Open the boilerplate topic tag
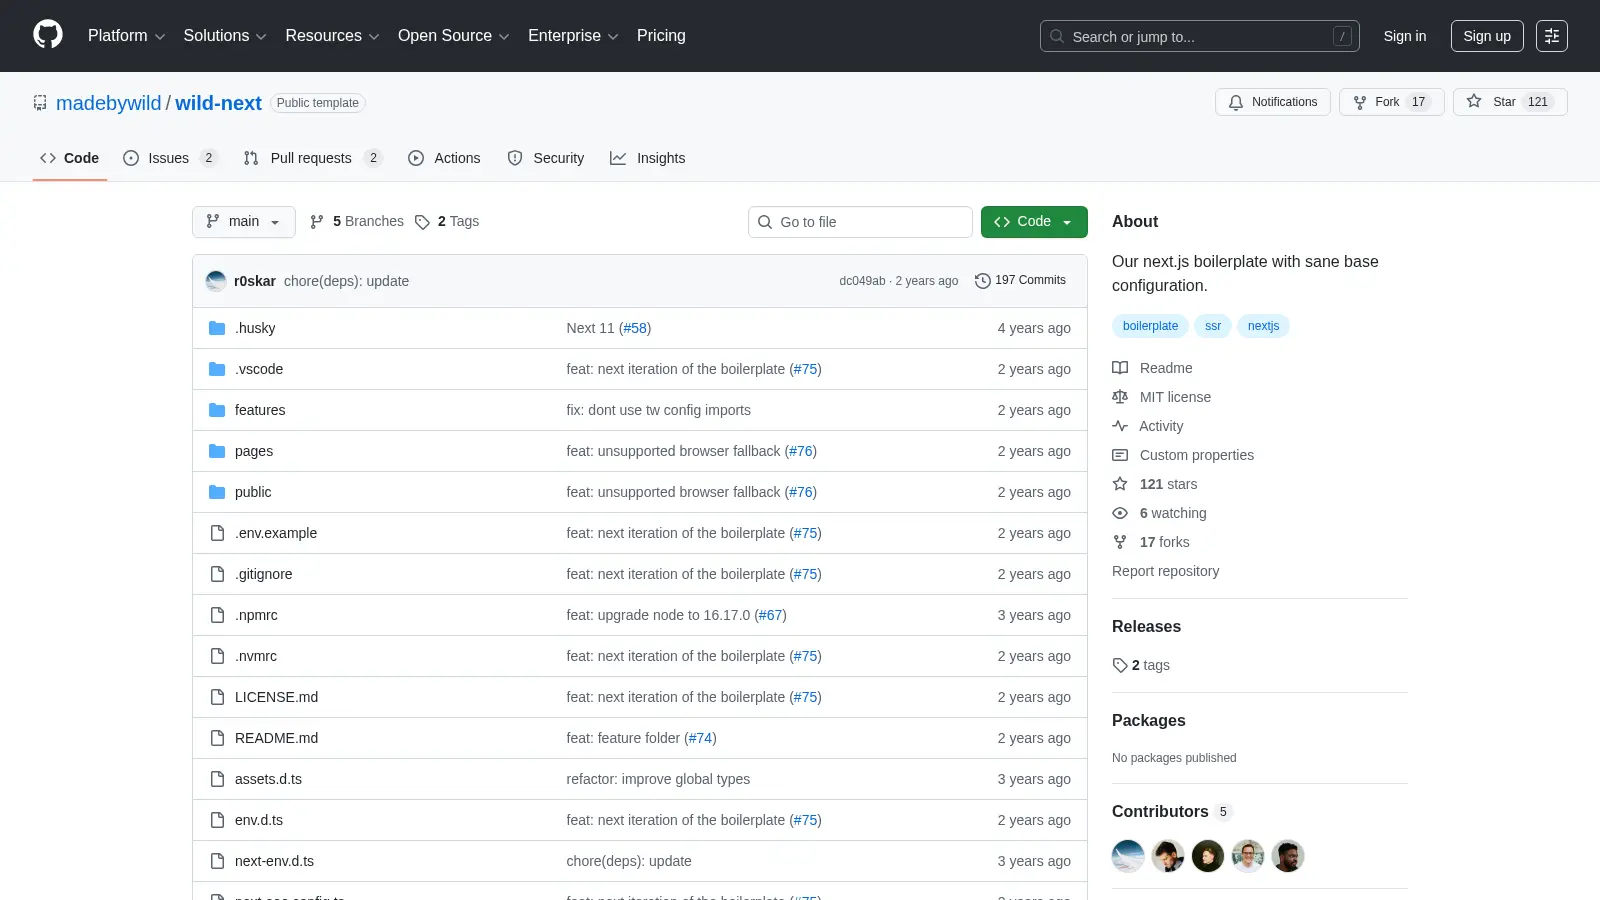This screenshot has width=1600, height=900. (1150, 326)
